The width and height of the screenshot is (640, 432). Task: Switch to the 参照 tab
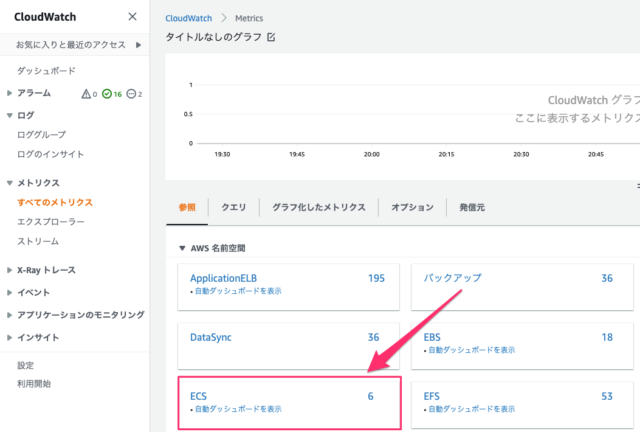coord(187,207)
